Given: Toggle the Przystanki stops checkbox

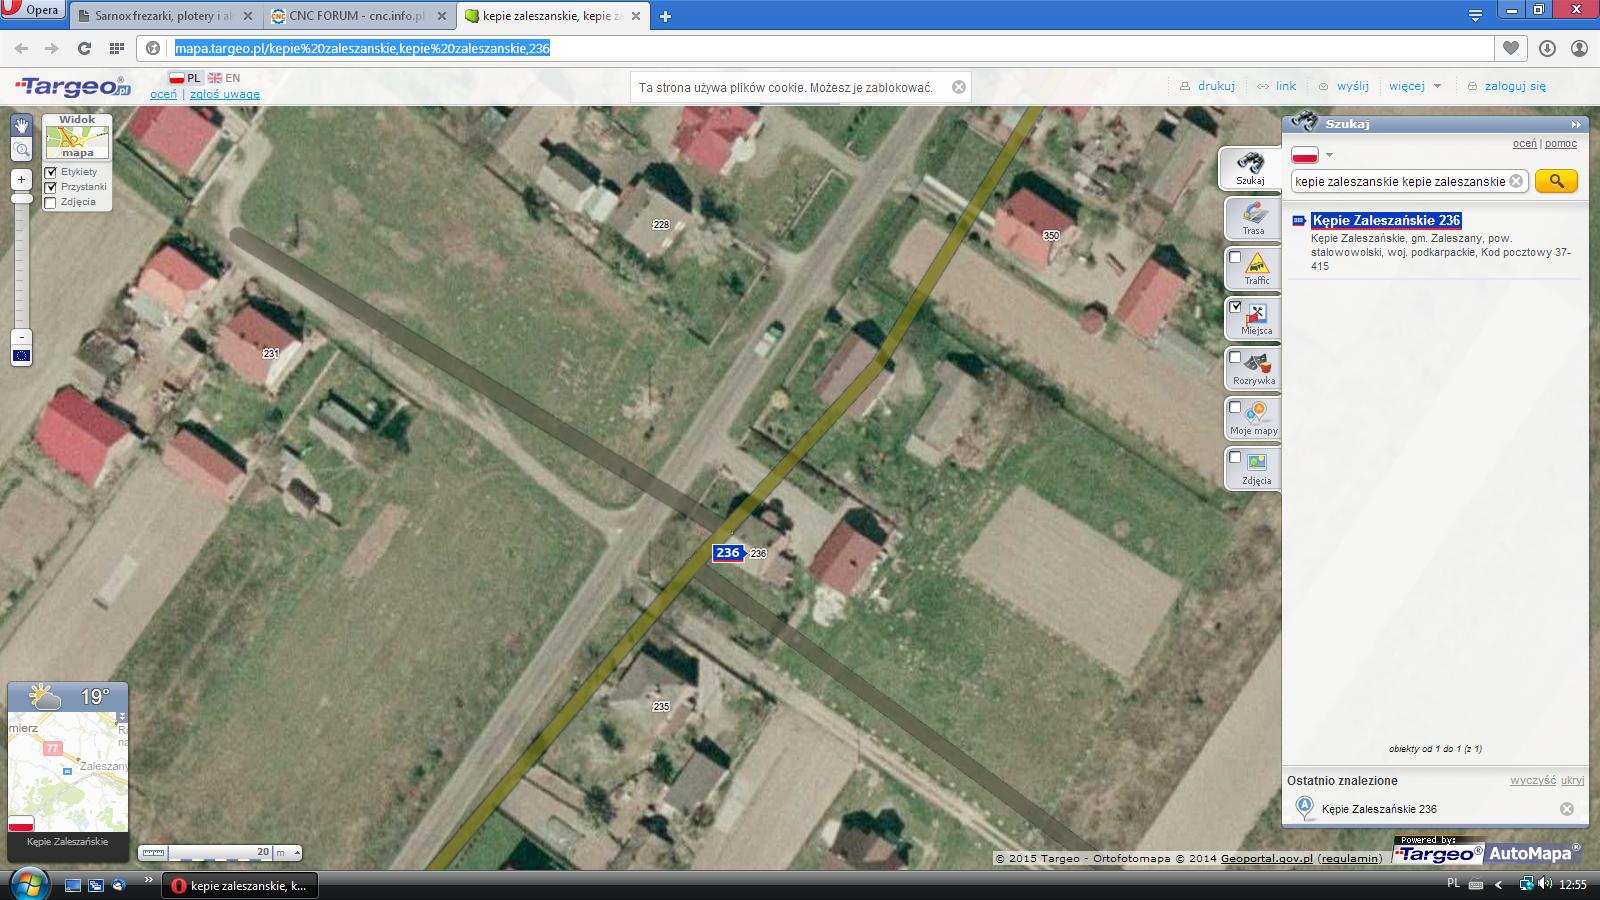Looking at the screenshot, I should click(51, 187).
